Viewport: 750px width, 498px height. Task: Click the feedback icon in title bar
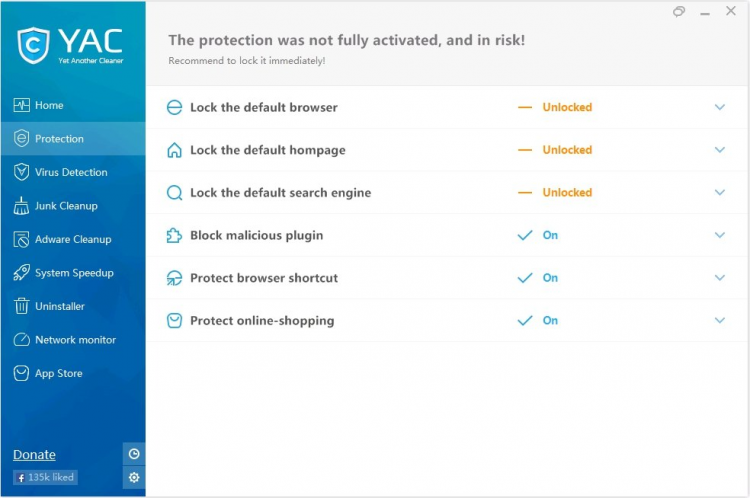(679, 12)
